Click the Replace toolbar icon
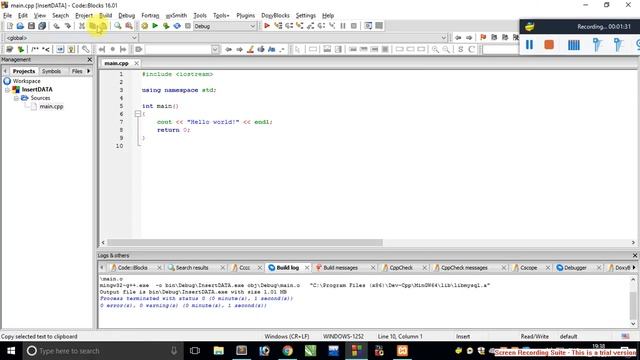 (x=129, y=26)
